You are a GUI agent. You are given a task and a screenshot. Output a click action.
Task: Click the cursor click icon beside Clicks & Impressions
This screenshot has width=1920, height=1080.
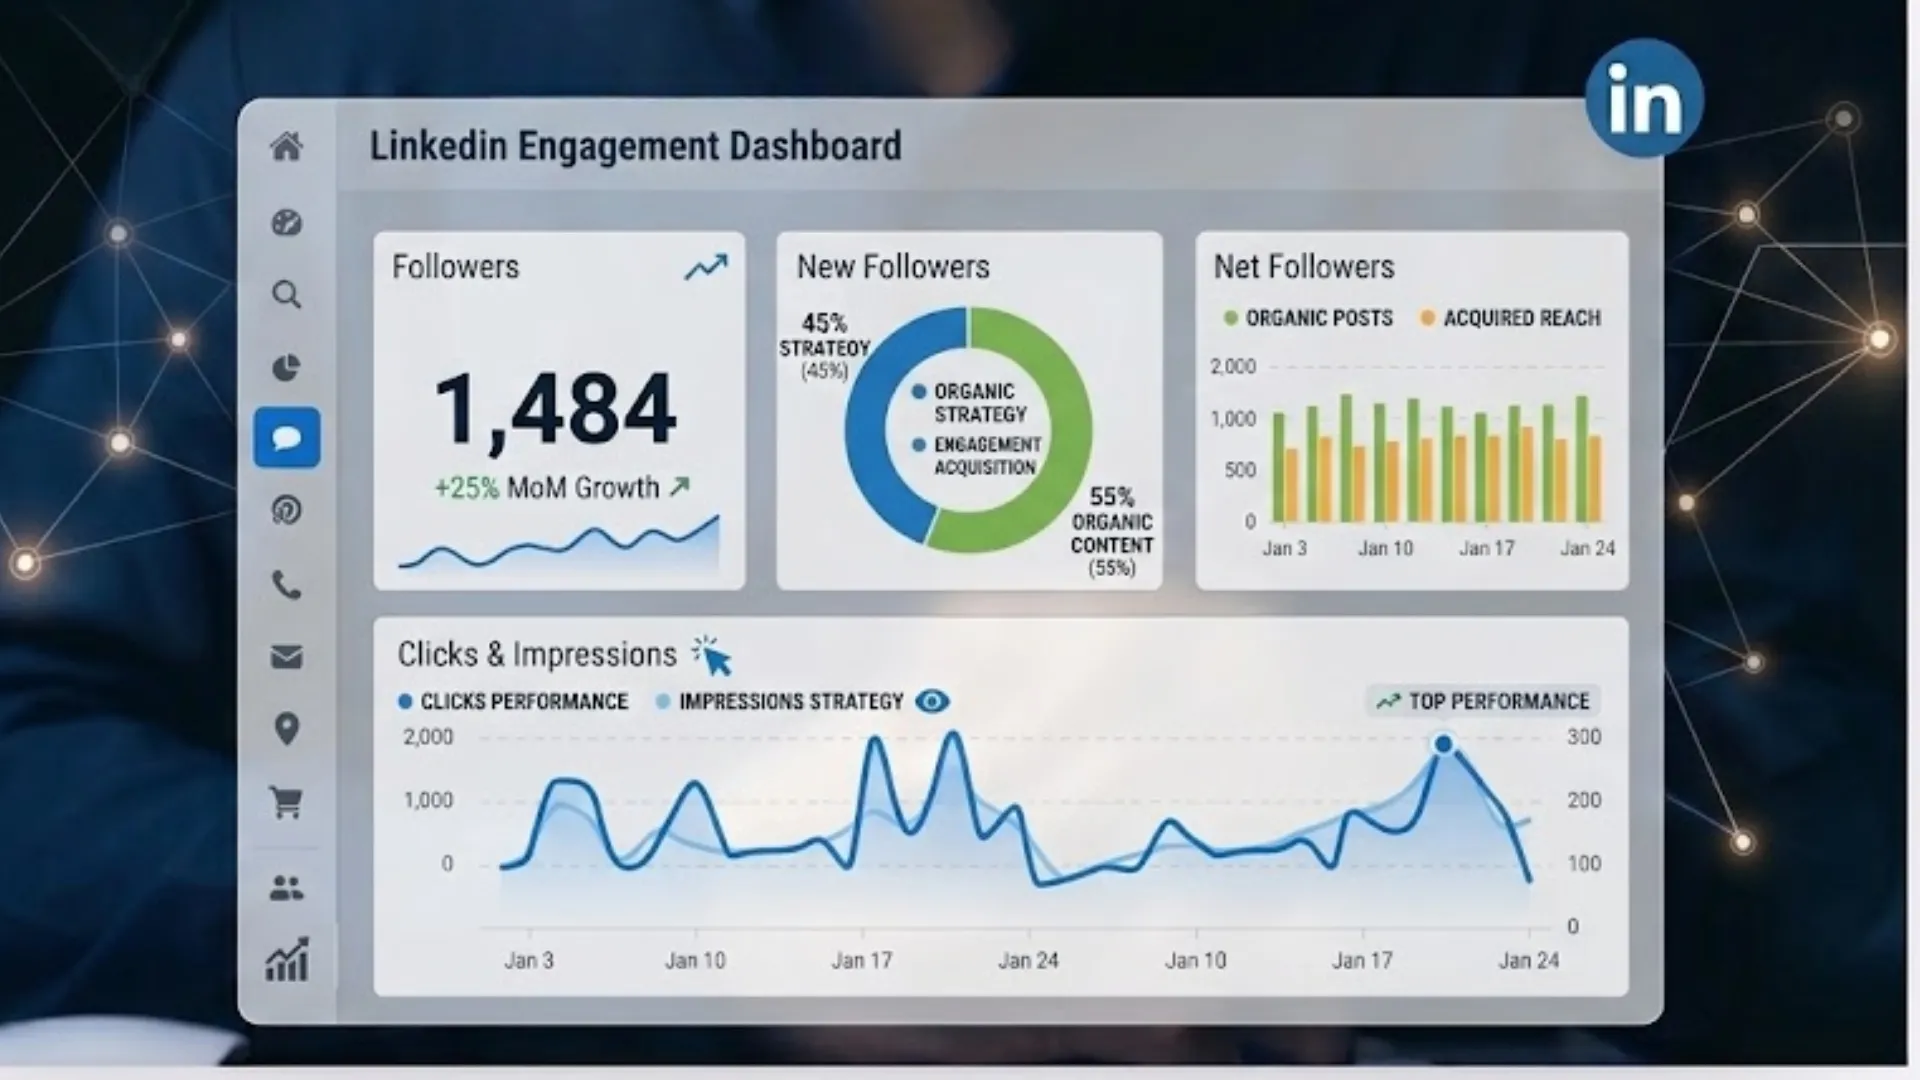point(713,656)
